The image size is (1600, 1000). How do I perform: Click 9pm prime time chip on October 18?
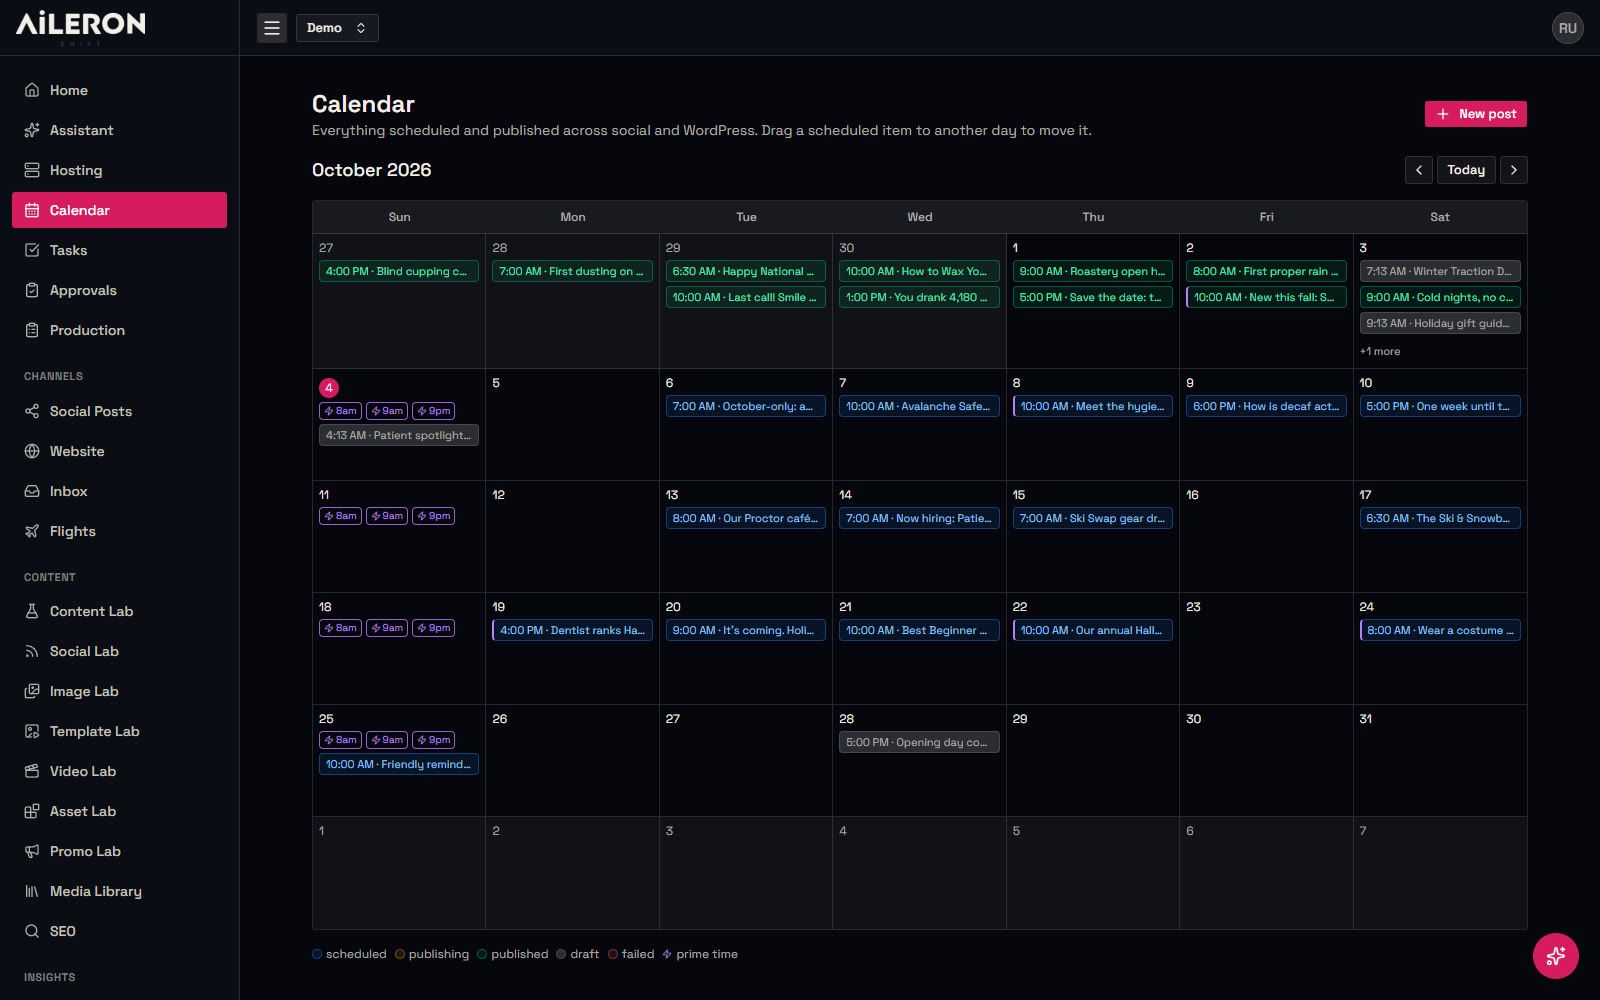tap(433, 628)
